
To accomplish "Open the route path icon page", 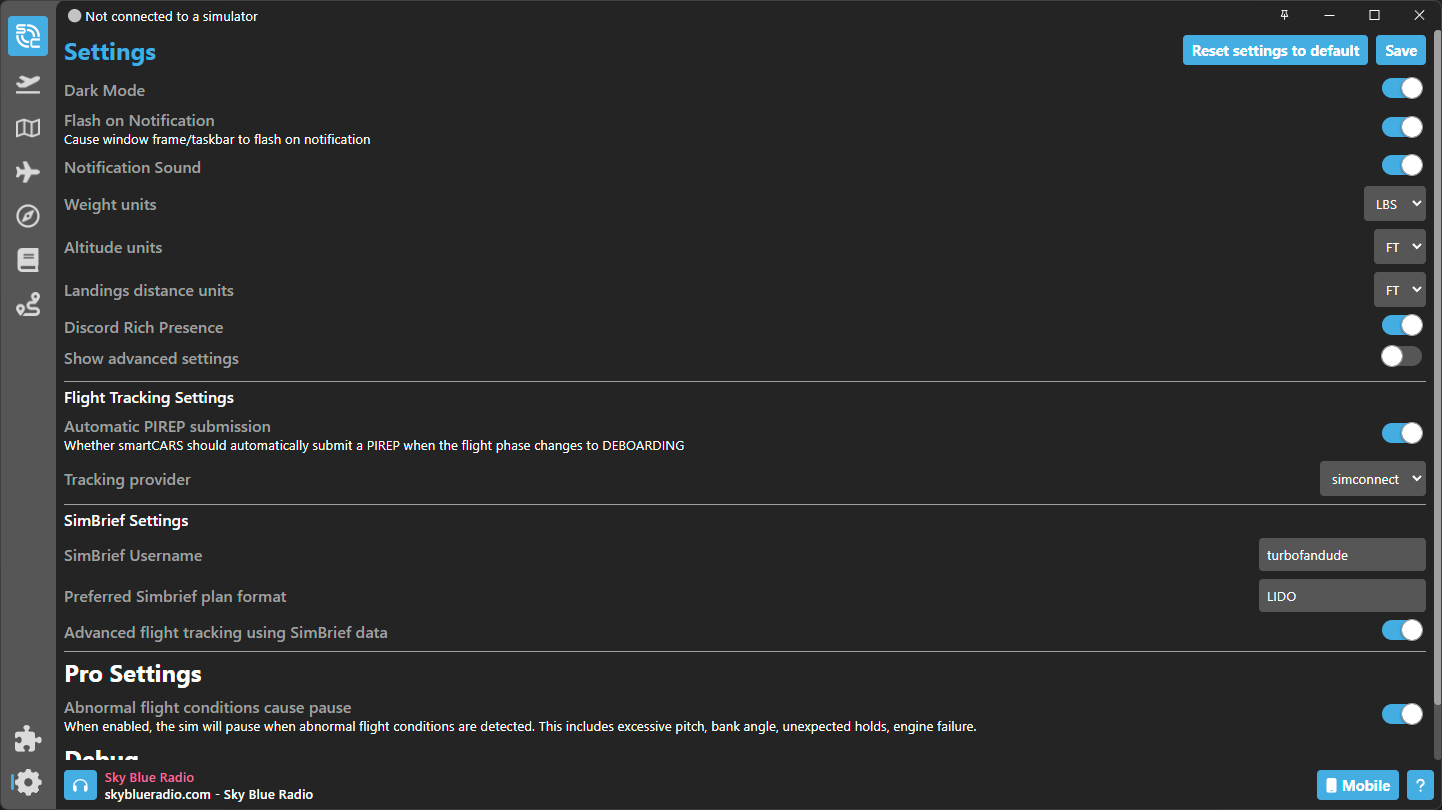I will [28, 305].
